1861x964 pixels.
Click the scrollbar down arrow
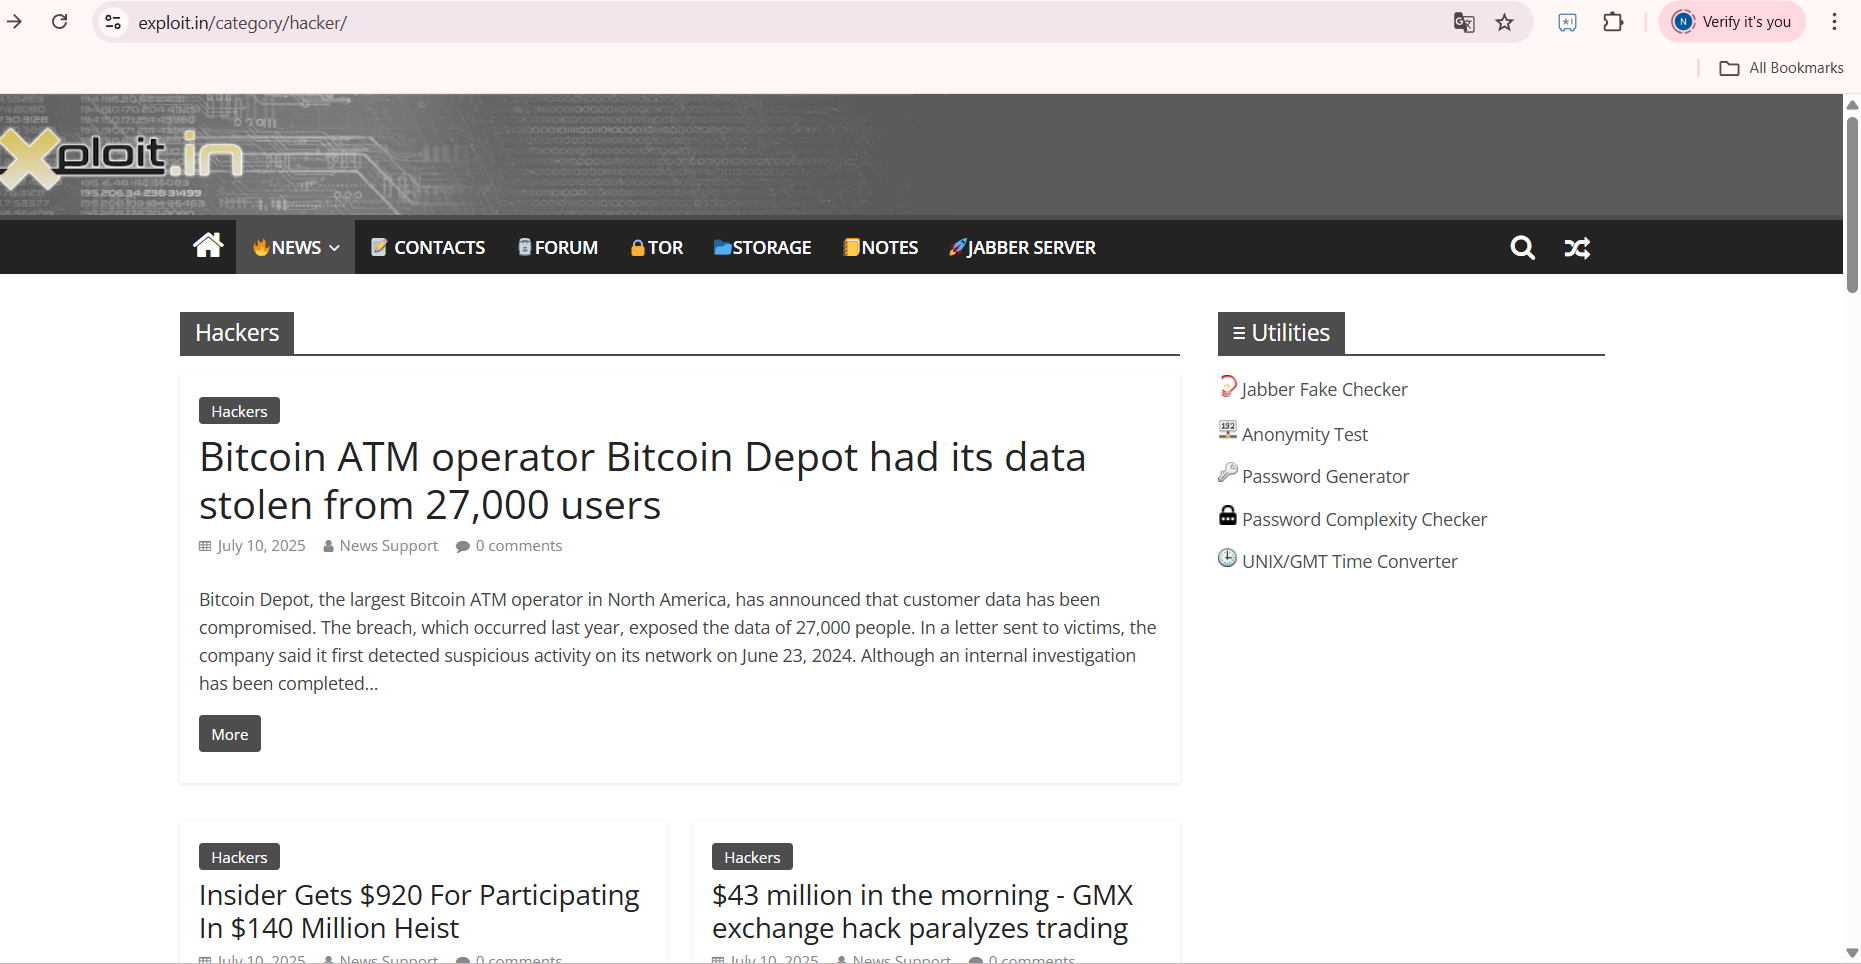click(x=1852, y=953)
